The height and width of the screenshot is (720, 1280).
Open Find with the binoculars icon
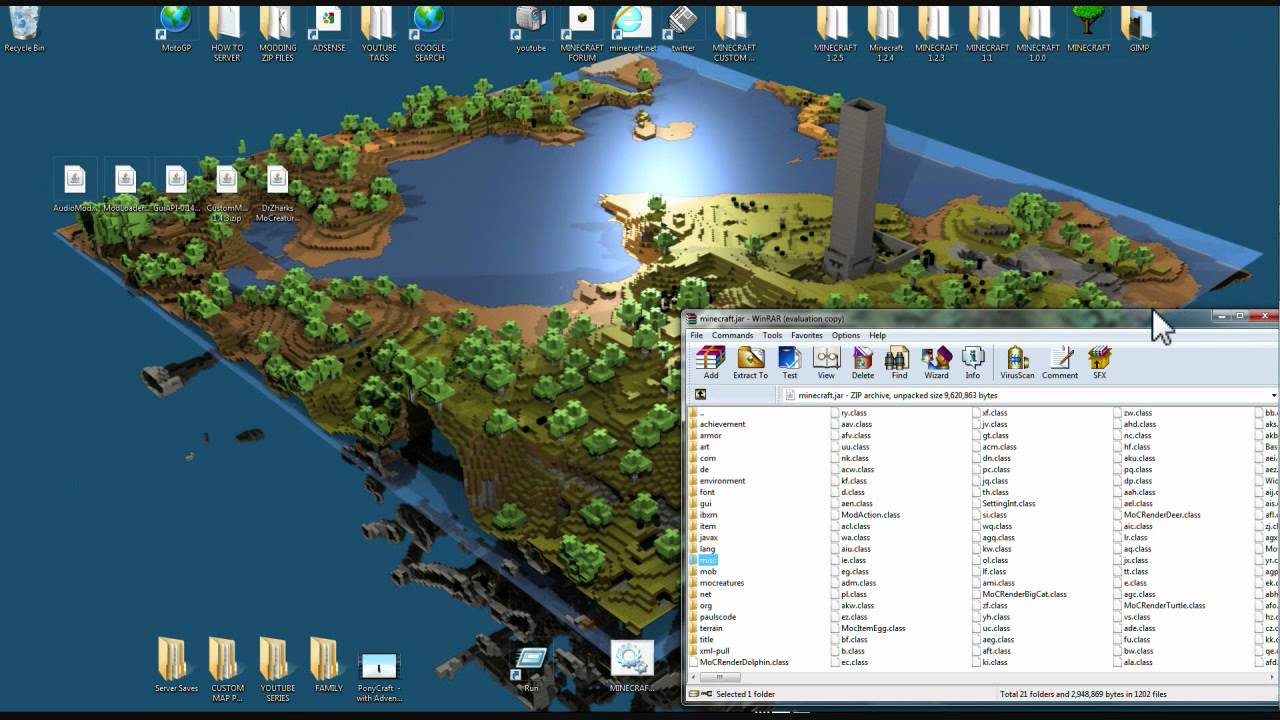click(x=899, y=362)
